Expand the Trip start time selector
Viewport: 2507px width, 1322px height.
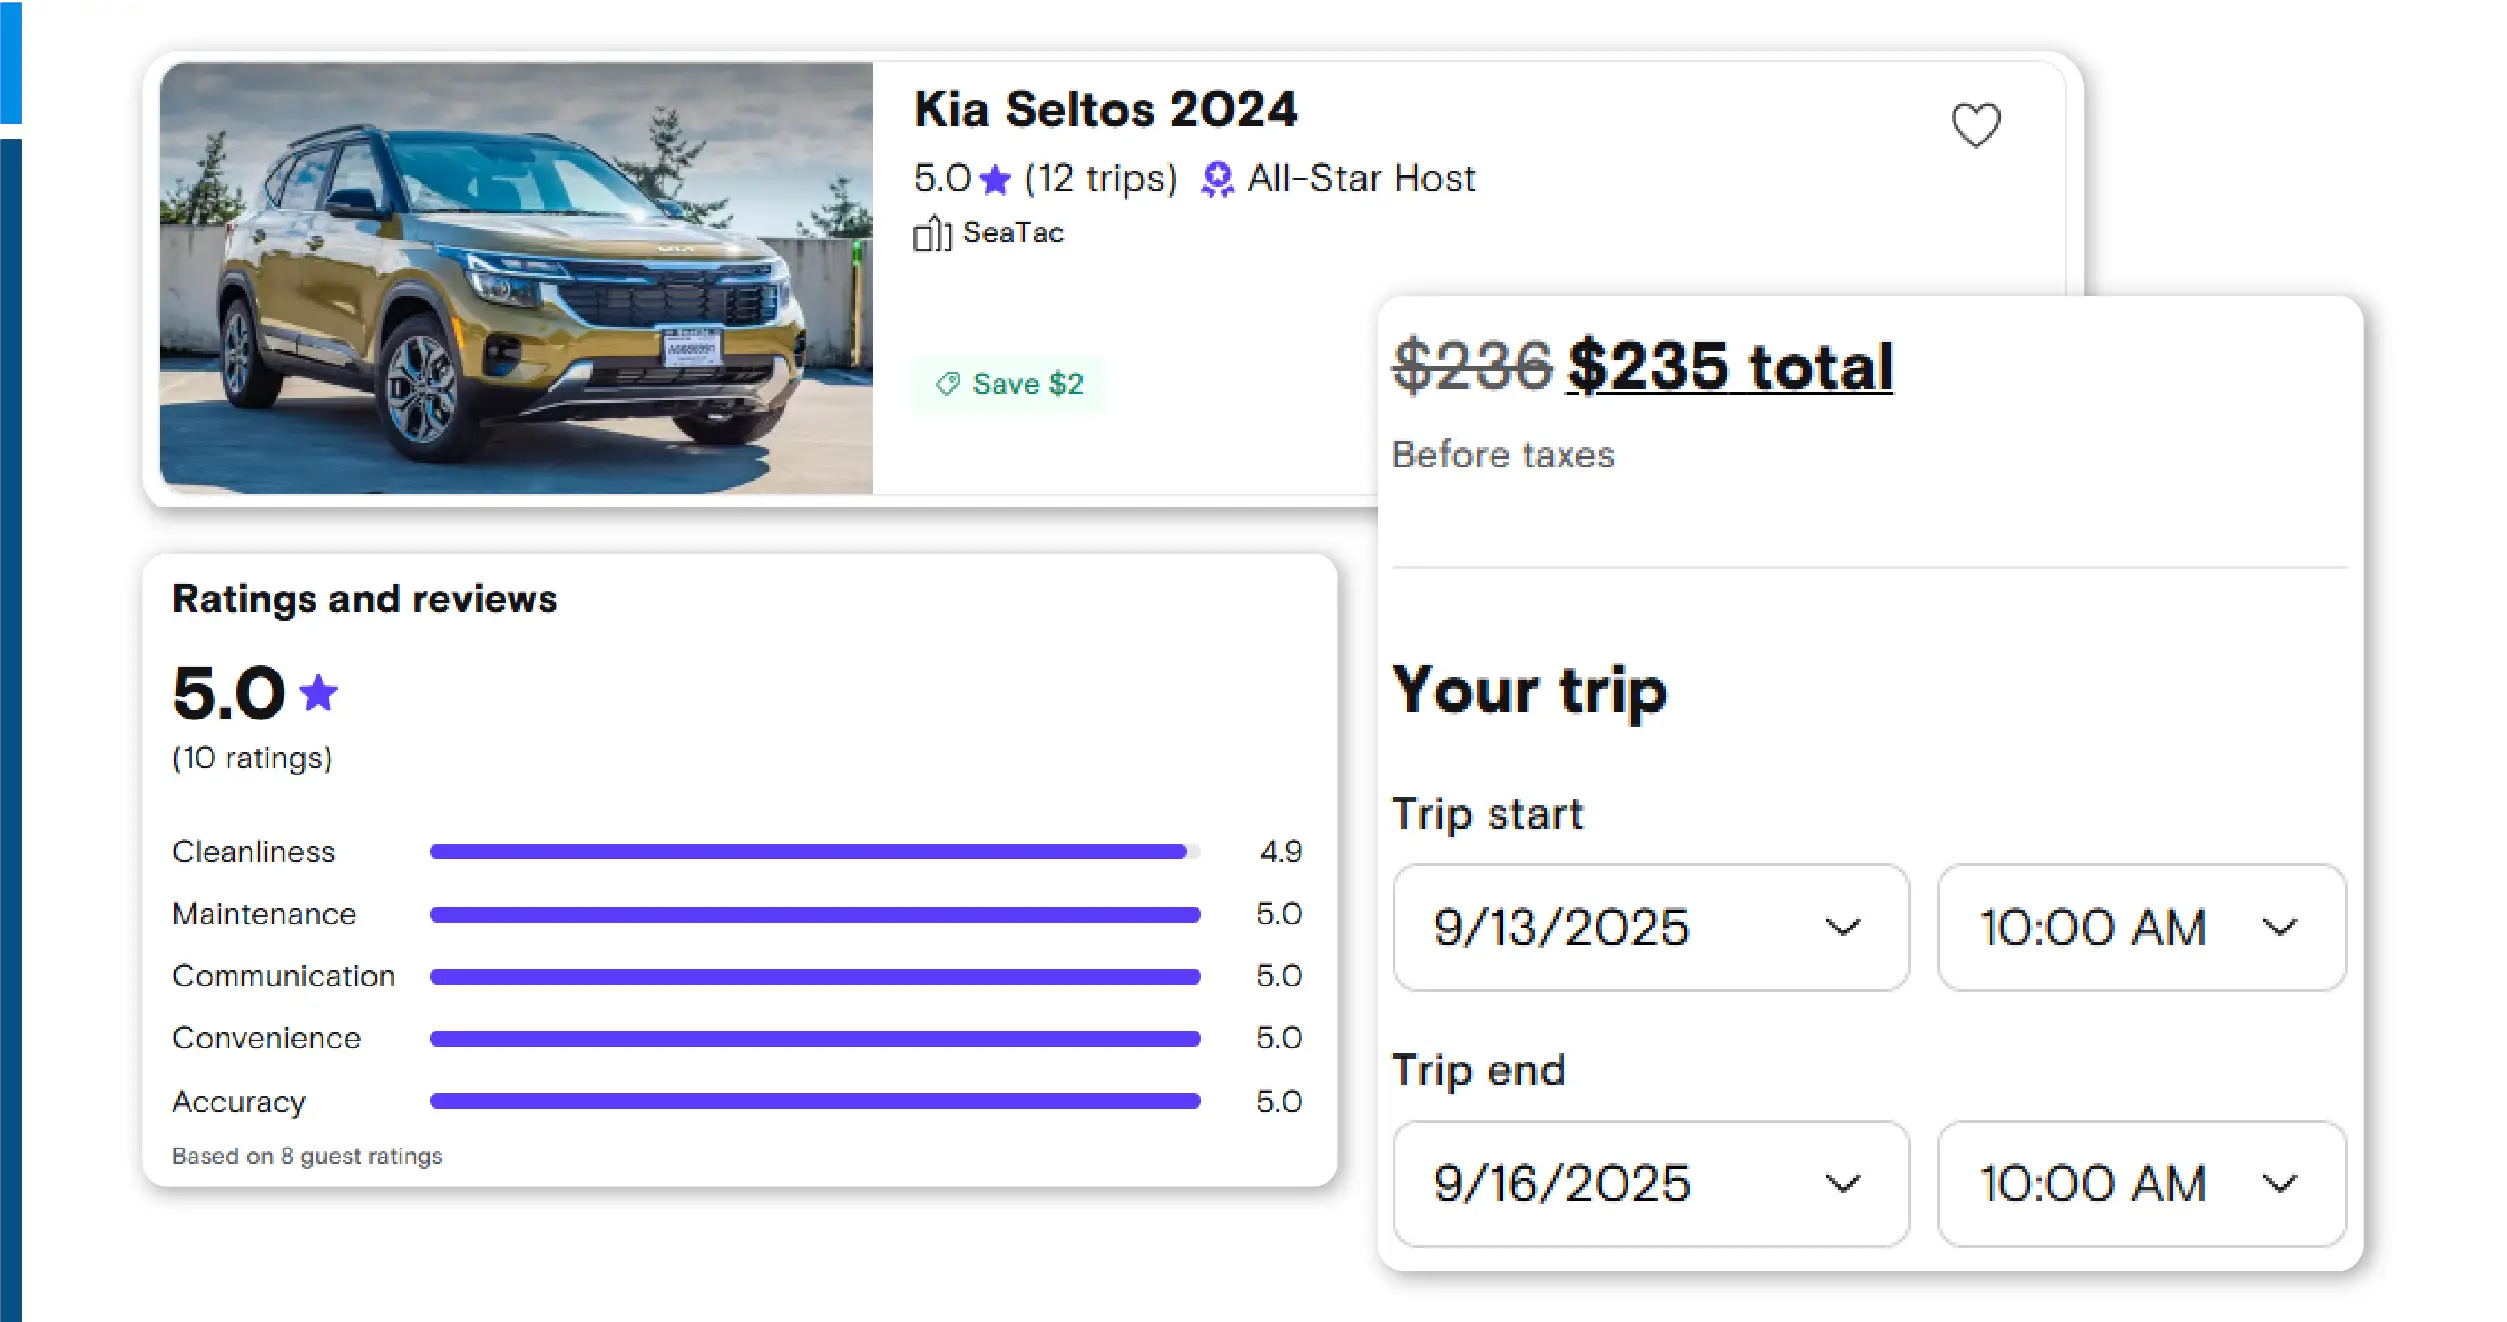click(x=2141, y=927)
